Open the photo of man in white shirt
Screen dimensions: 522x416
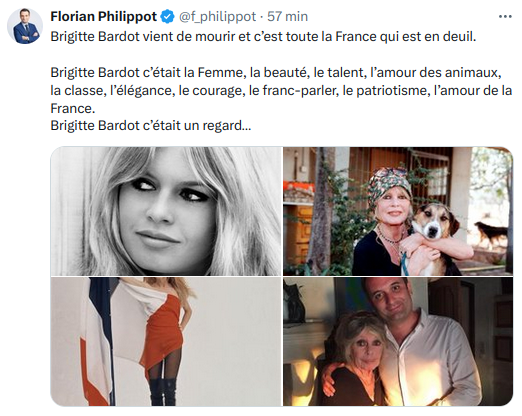pos(398,342)
